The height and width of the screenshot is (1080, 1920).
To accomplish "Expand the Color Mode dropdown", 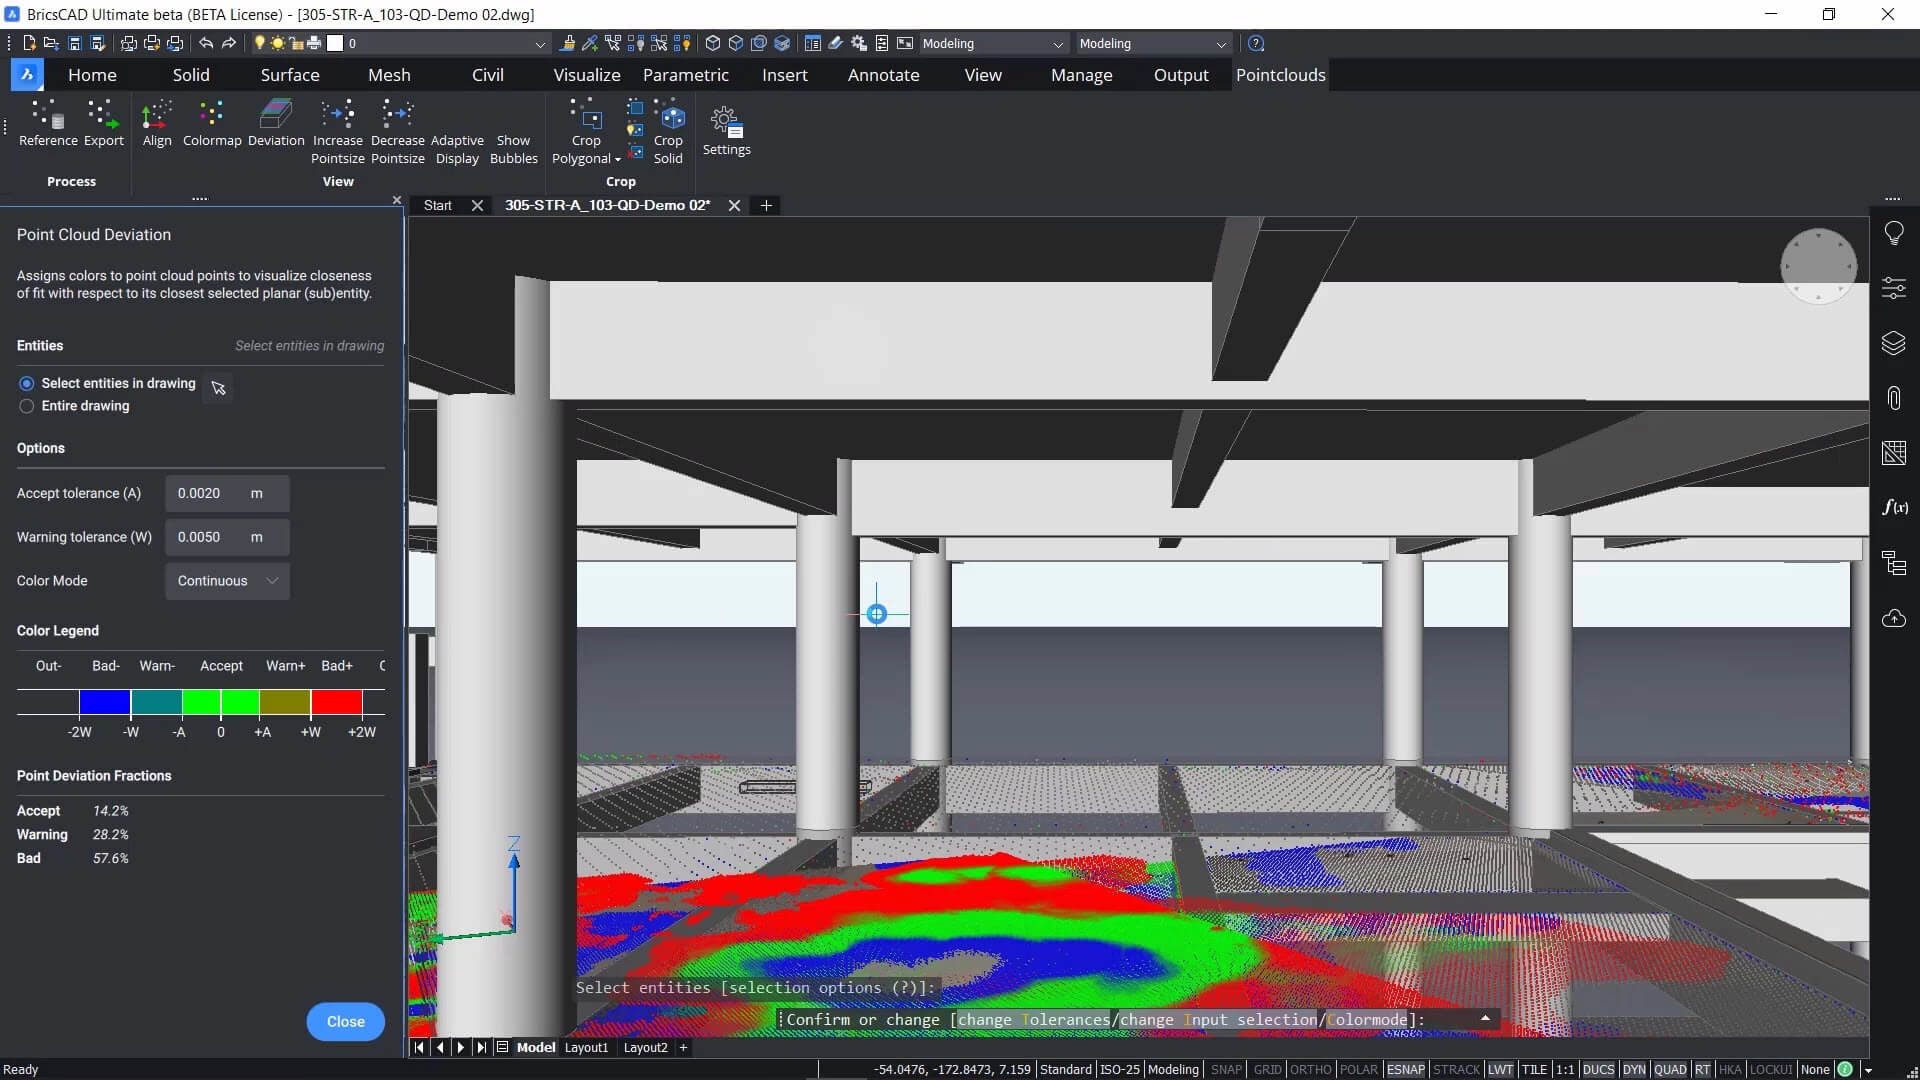I will [228, 581].
